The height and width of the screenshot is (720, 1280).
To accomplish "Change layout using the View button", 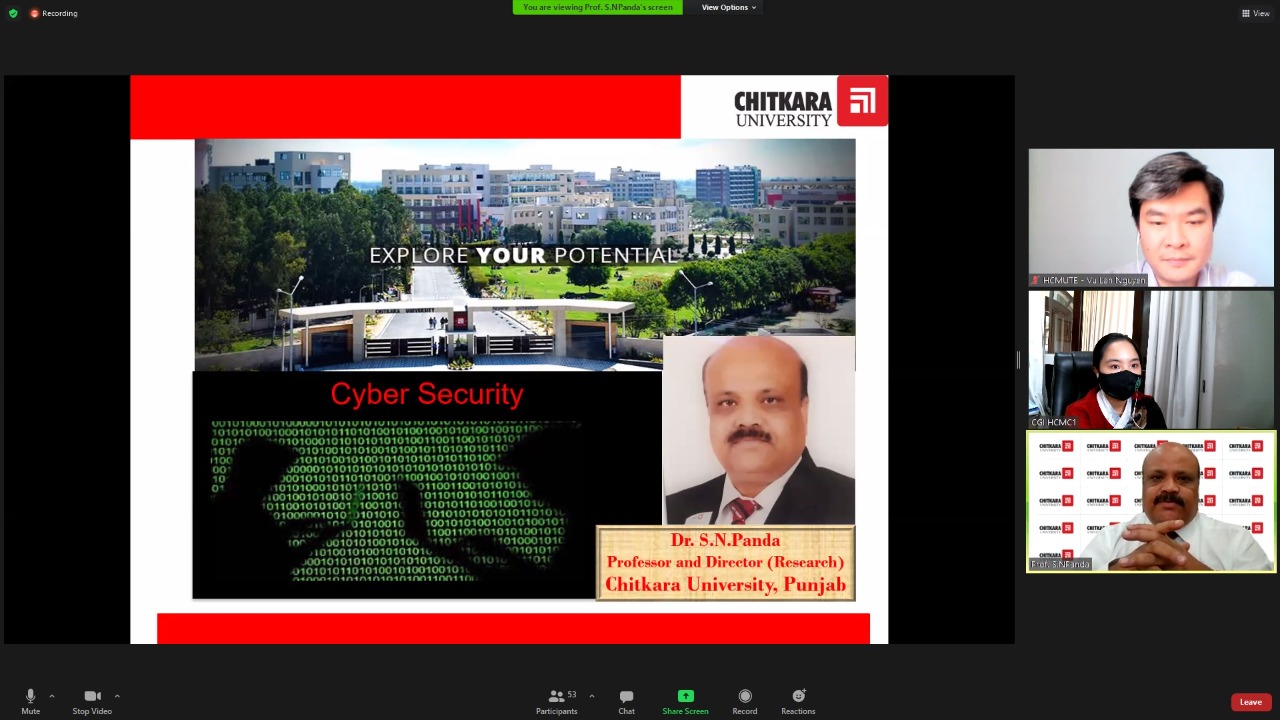I will [x=1256, y=13].
